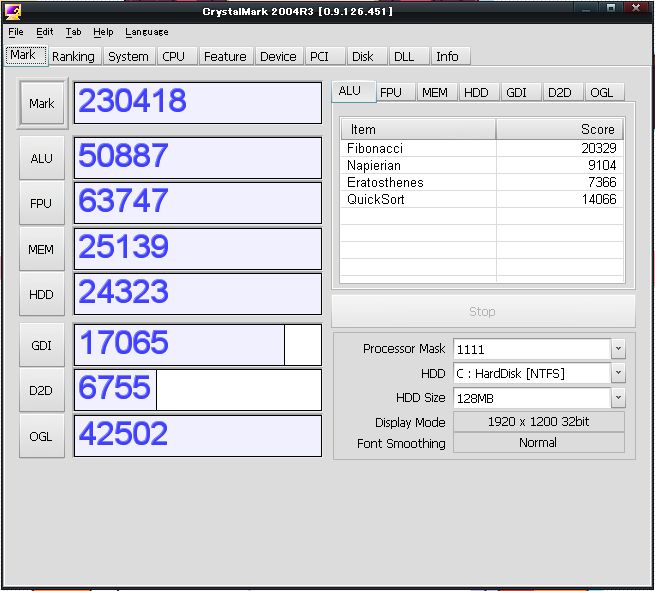Click the HDD field C : HardDisk [NTFS]
This screenshot has width=655, height=591.
(532, 373)
